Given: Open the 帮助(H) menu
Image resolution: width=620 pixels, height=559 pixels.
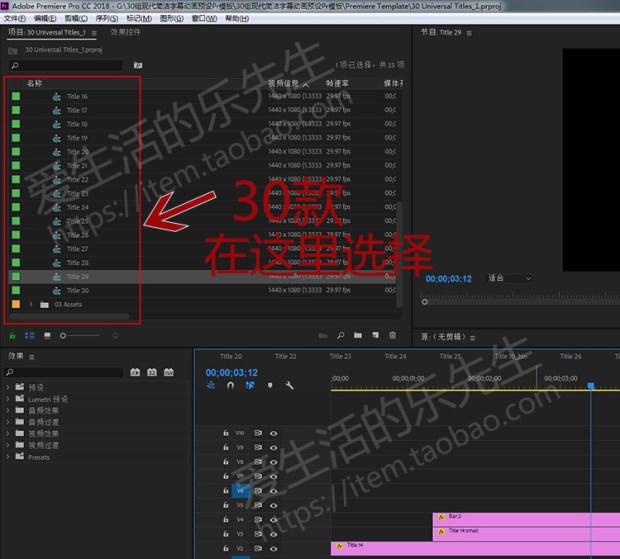Looking at the screenshot, I should pyautogui.click(x=237, y=19).
